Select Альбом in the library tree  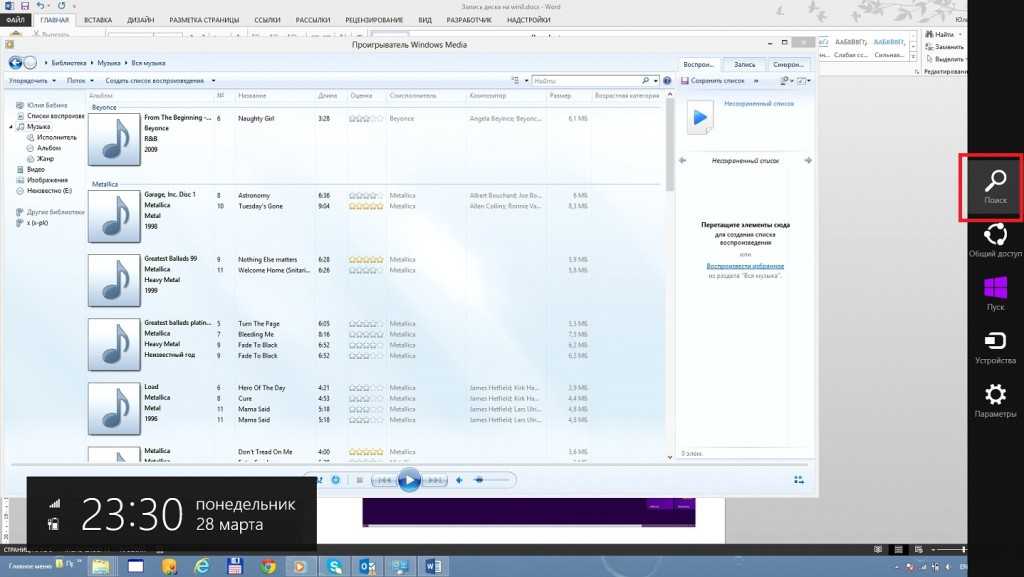pyautogui.click(x=48, y=148)
